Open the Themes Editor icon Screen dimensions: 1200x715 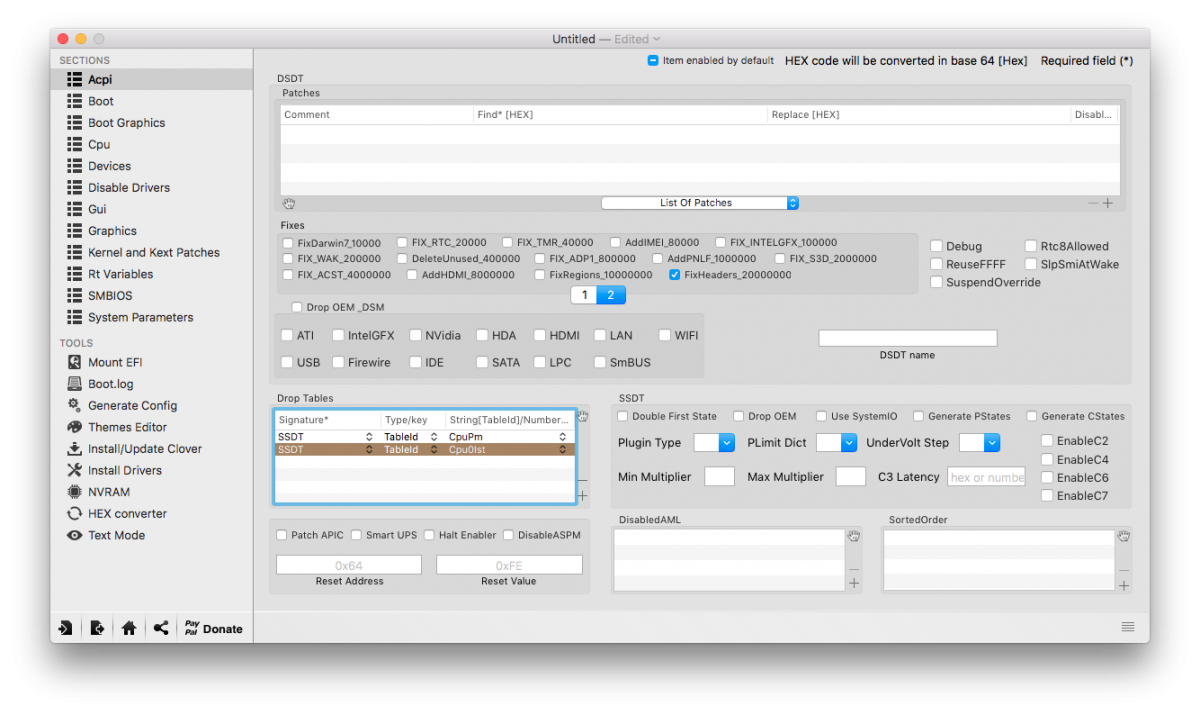click(74, 427)
